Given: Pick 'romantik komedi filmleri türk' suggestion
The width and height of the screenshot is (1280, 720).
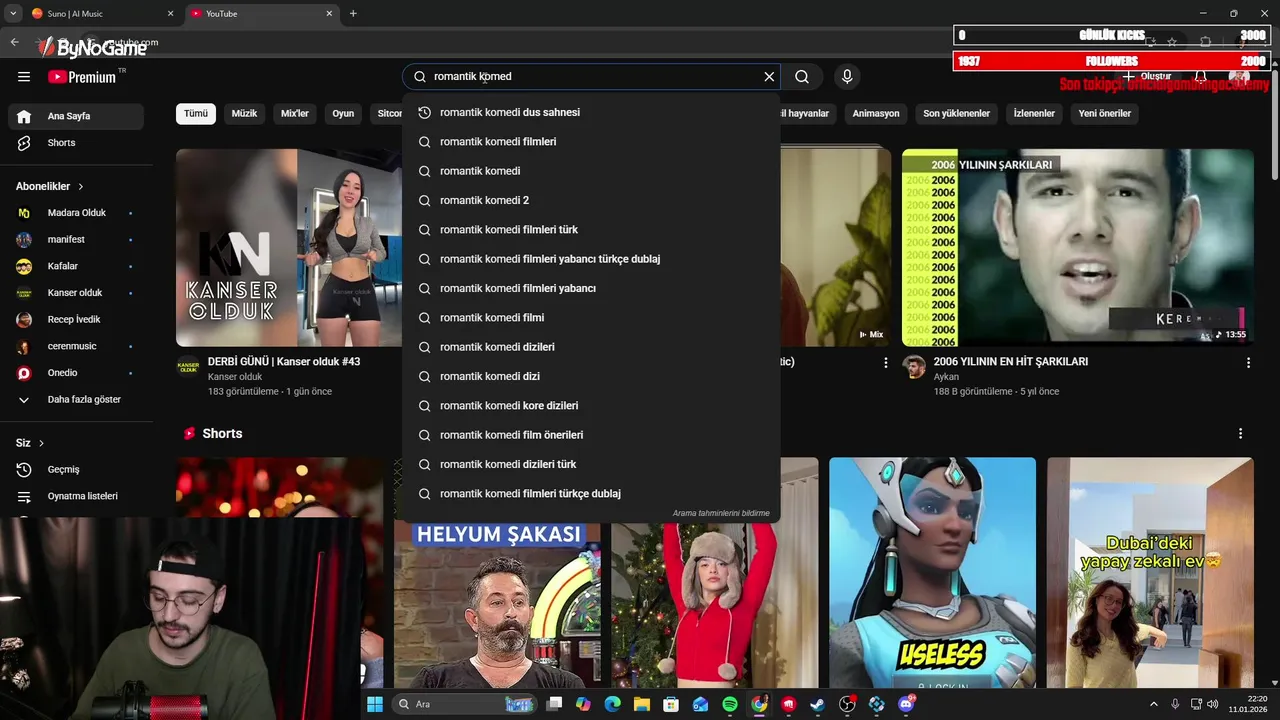Looking at the screenshot, I should click(x=591, y=230).
